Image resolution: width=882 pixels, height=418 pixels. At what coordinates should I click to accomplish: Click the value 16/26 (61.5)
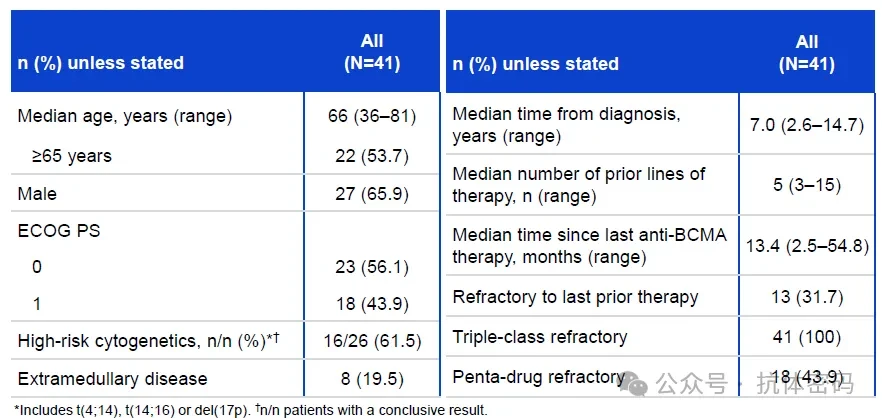[372, 341]
